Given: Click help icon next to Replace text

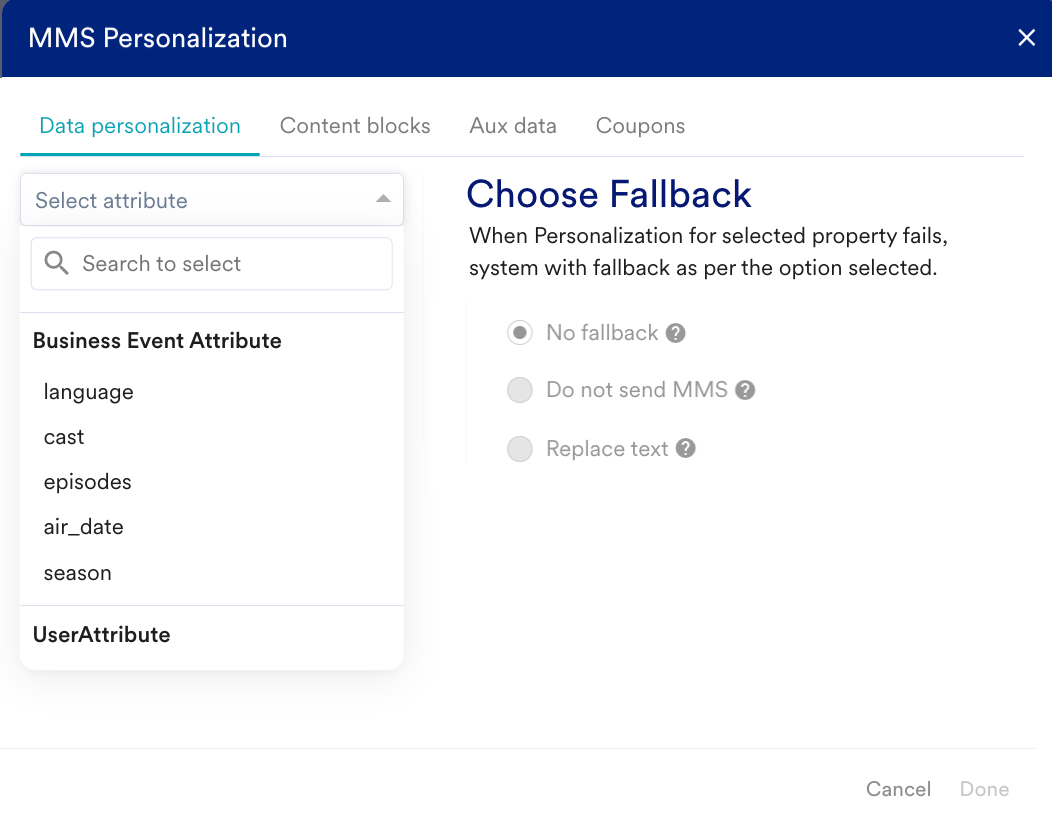Looking at the screenshot, I should [685, 449].
